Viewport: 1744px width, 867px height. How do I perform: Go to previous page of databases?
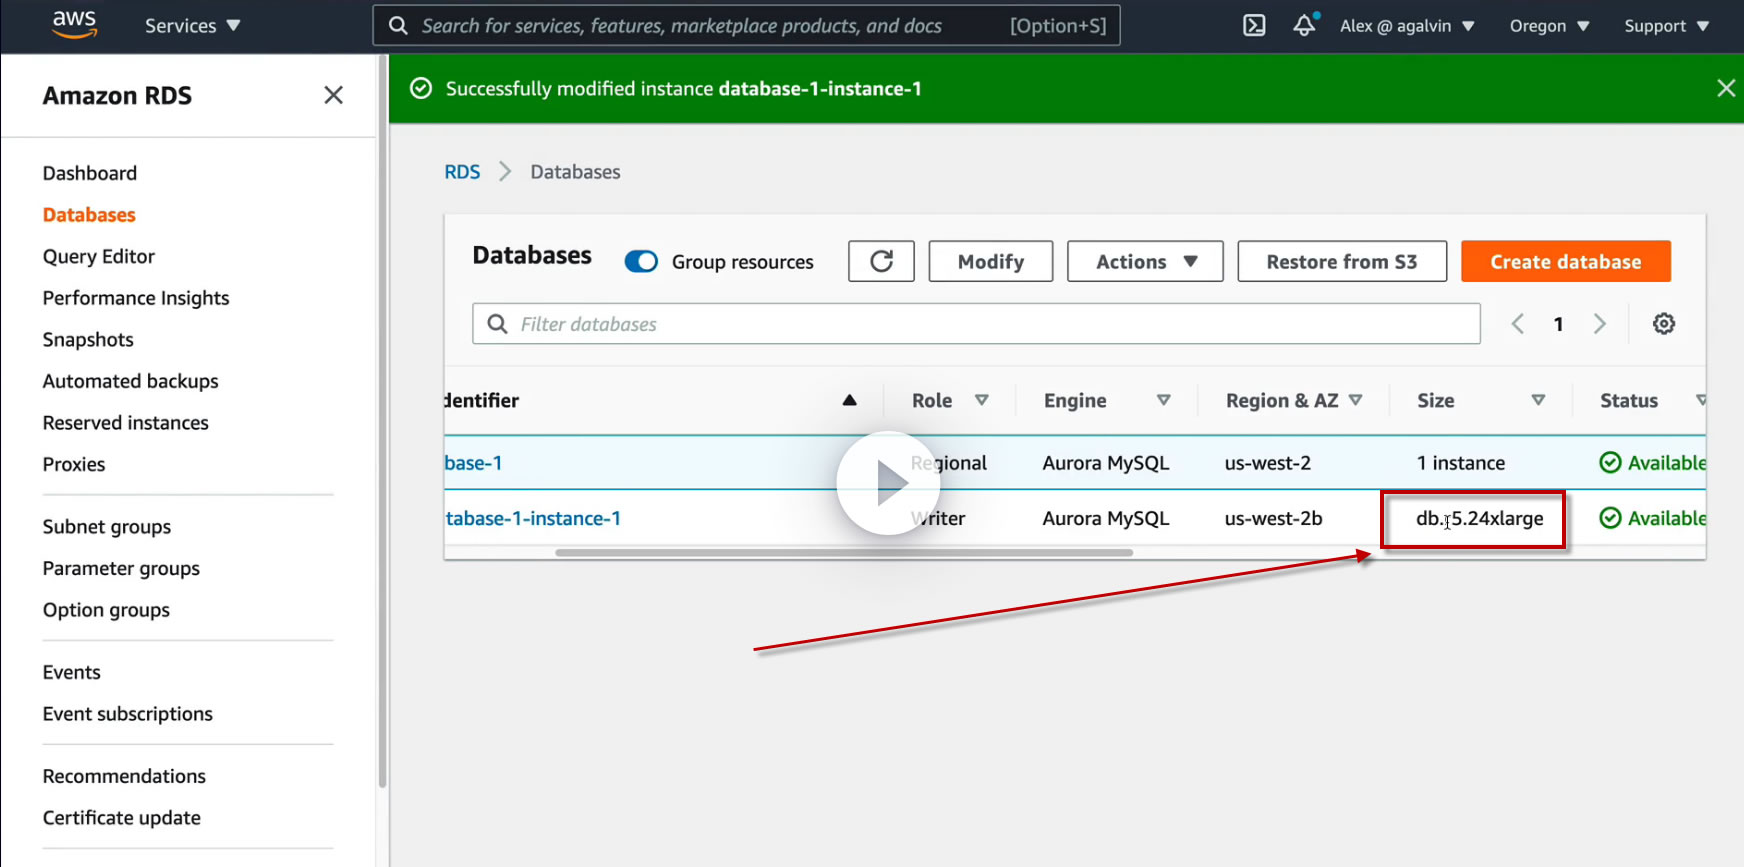tap(1518, 324)
